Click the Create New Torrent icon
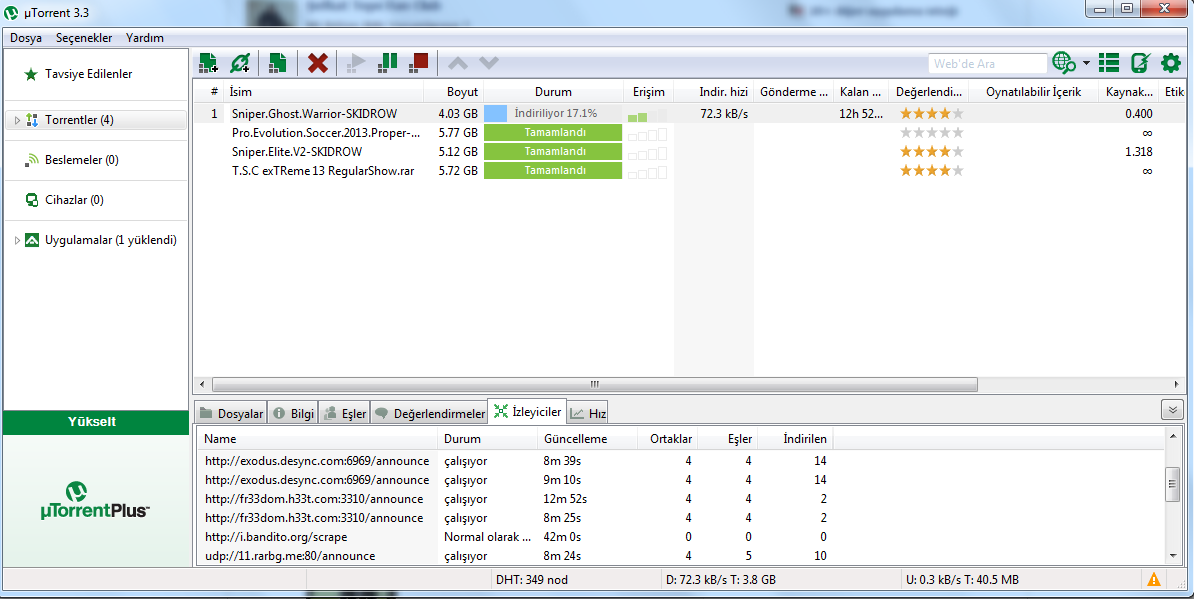Image resolution: width=1194 pixels, height=599 pixels. point(278,64)
